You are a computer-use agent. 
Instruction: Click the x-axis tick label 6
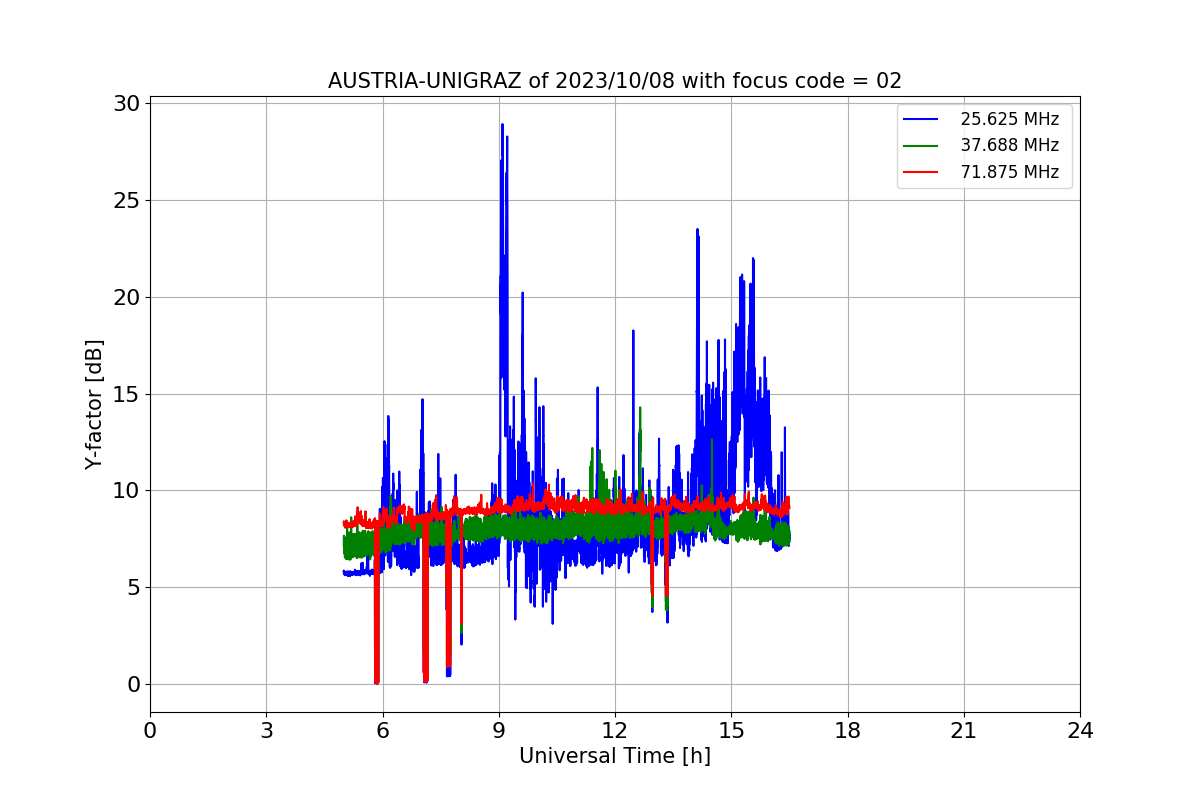(x=382, y=731)
